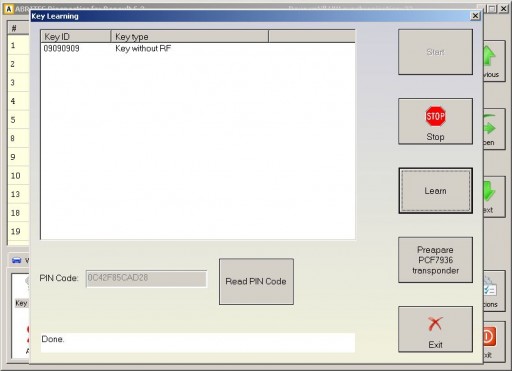Click the PIN Code input field
The width and height of the screenshot is (512, 371).
coord(146,278)
